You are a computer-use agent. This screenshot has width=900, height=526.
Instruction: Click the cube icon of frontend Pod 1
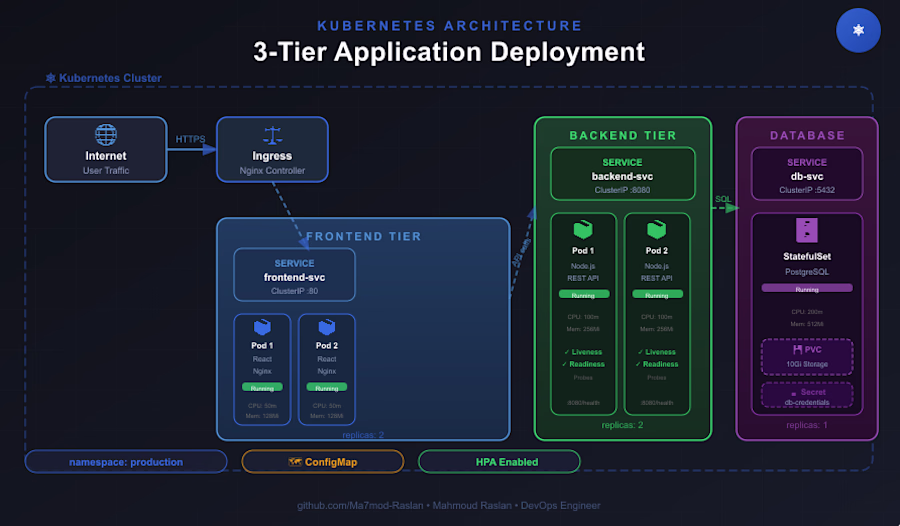pyautogui.click(x=262, y=327)
